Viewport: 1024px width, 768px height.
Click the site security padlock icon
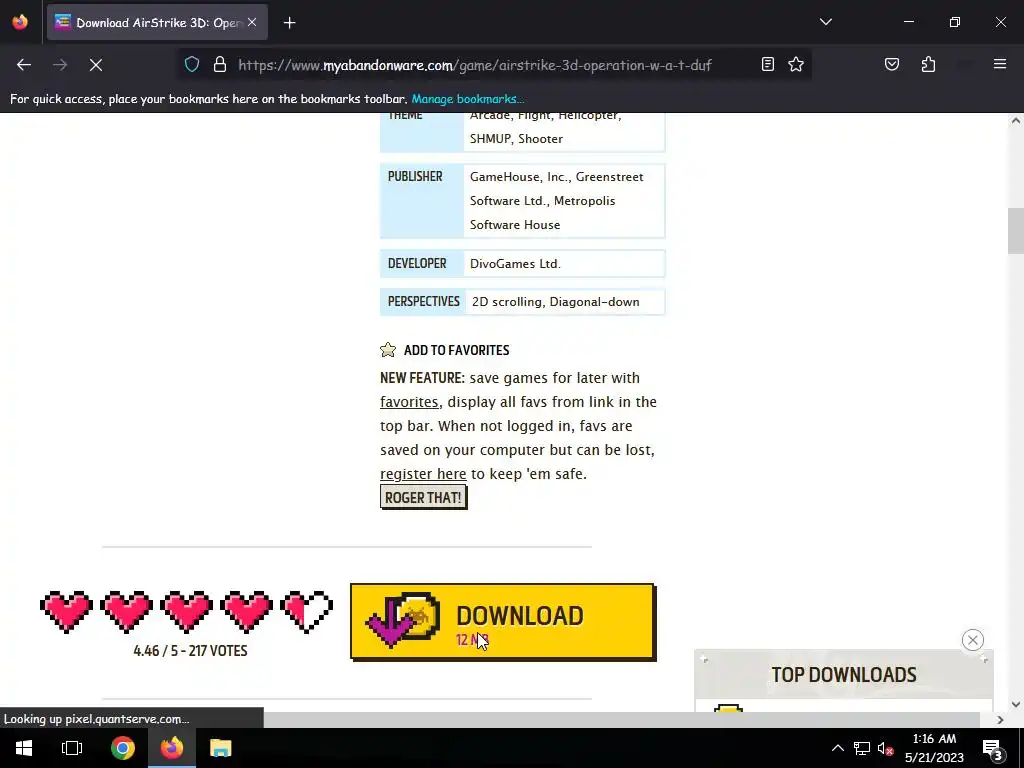point(220,65)
